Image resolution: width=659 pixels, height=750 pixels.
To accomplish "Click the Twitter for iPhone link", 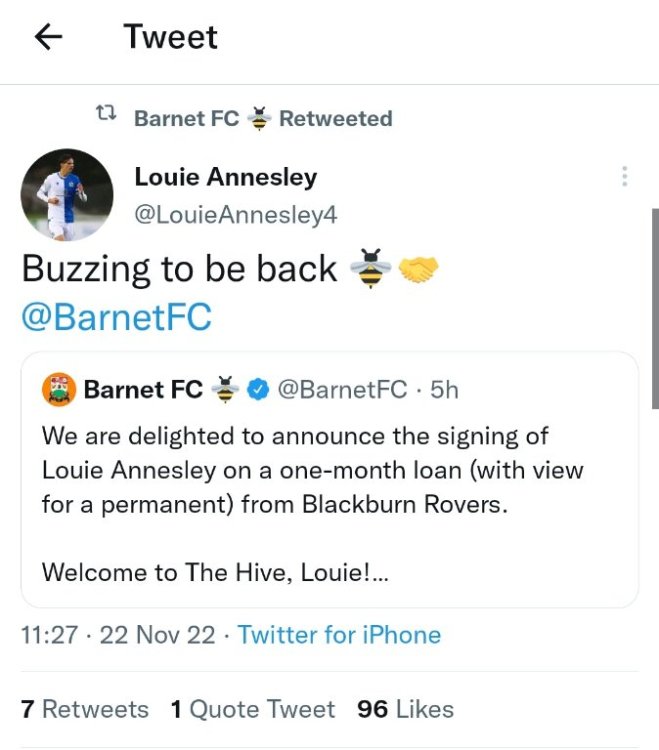I will click(x=339, y=634).
